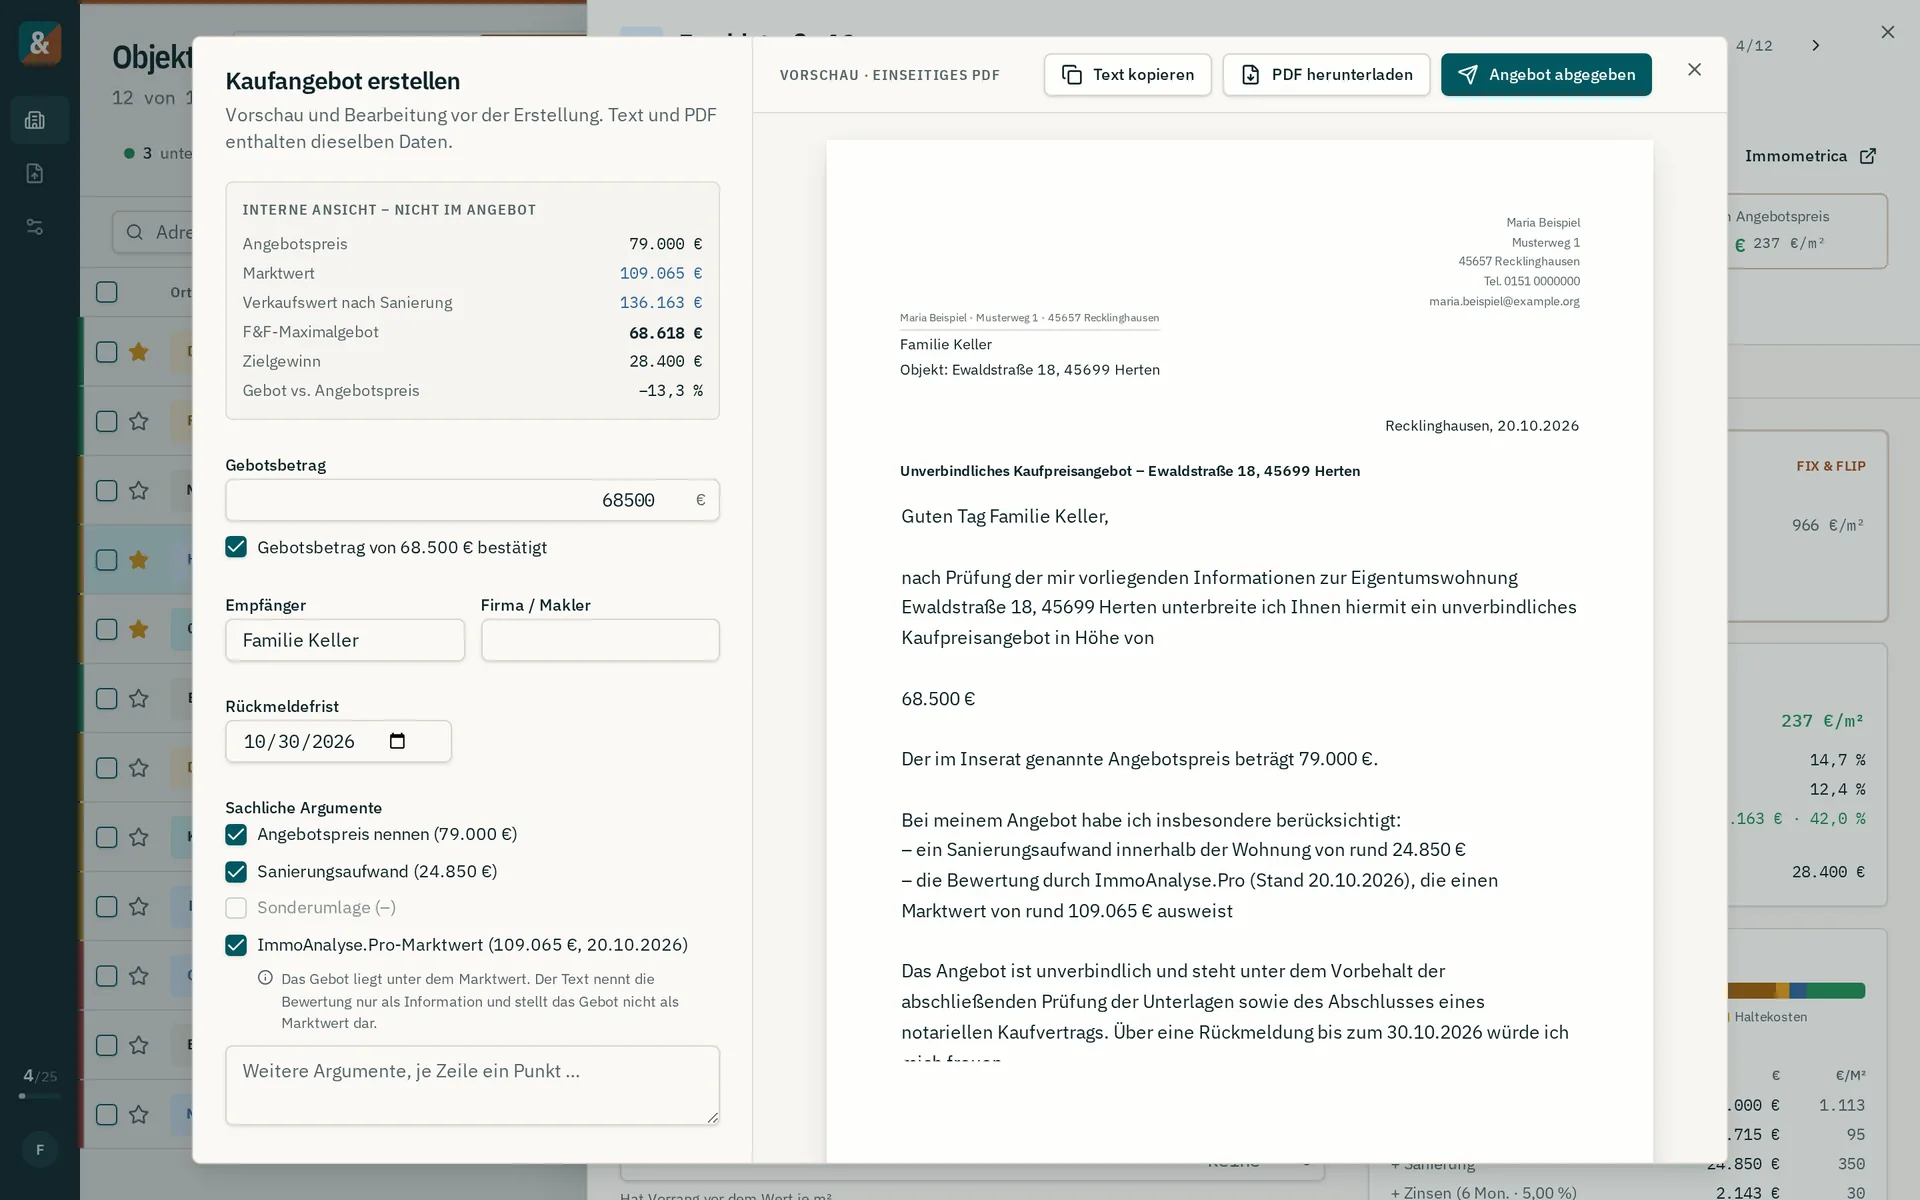This screenshot has height=1200, width=1920.
Task: Open Immometrica external link
Action: 1810,156
